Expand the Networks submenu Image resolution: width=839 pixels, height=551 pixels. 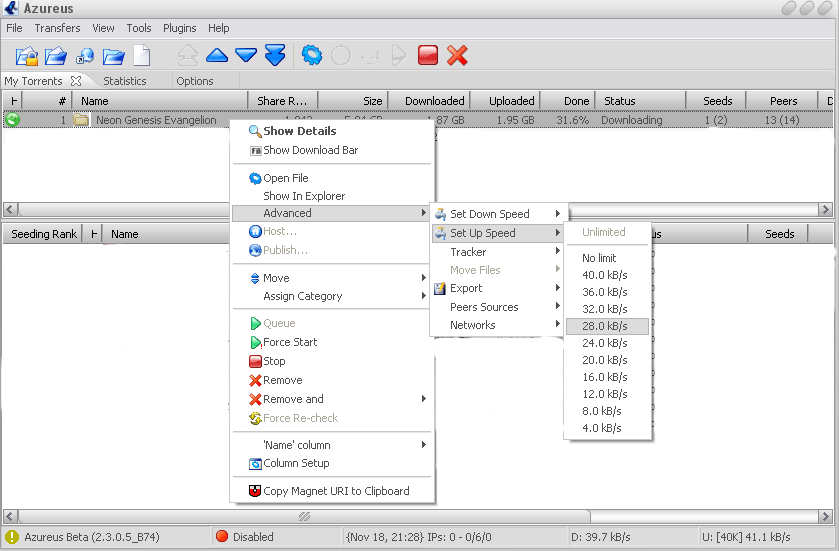(x=498, y=325)
